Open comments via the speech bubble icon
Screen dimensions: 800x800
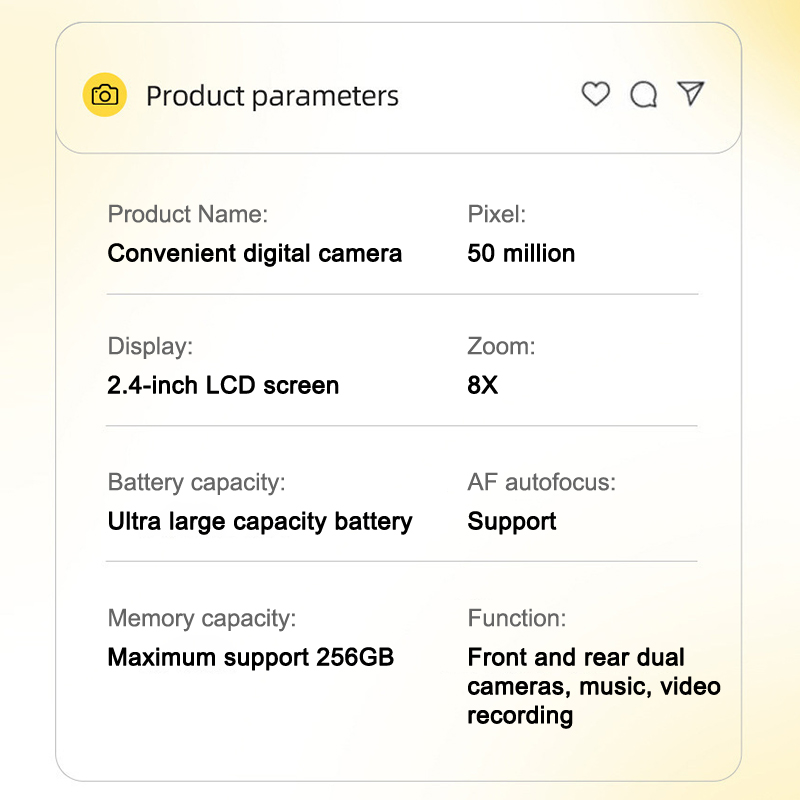(643, 95)
